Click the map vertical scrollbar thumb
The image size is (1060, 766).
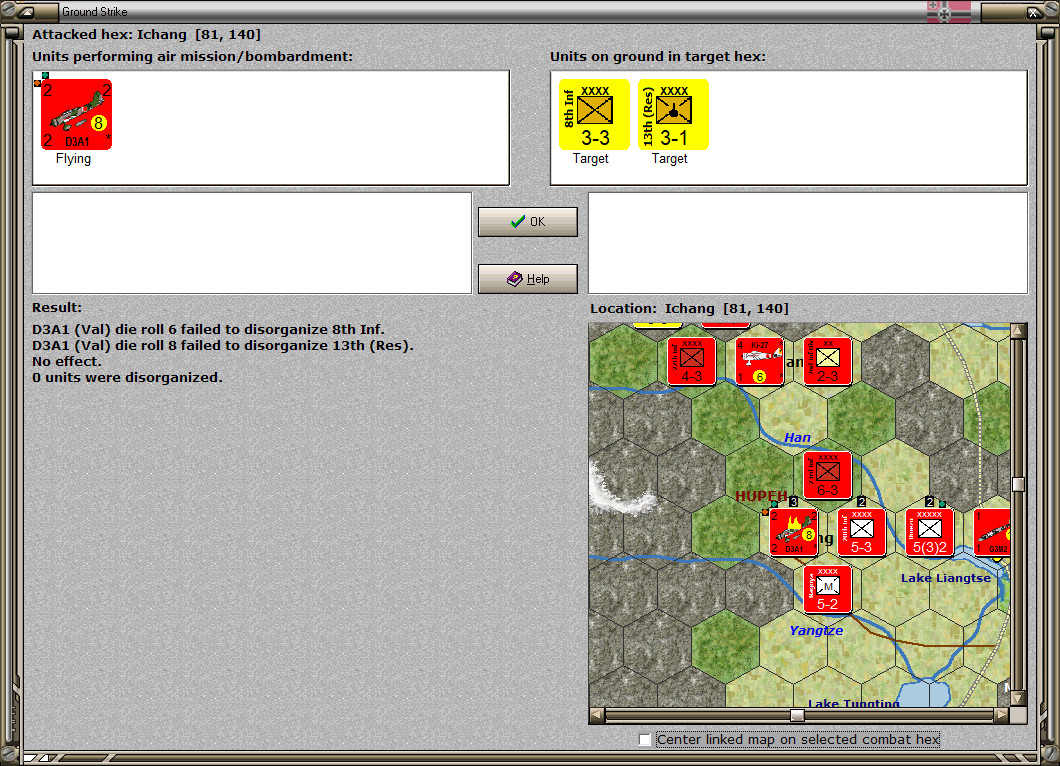[1018, 484]
